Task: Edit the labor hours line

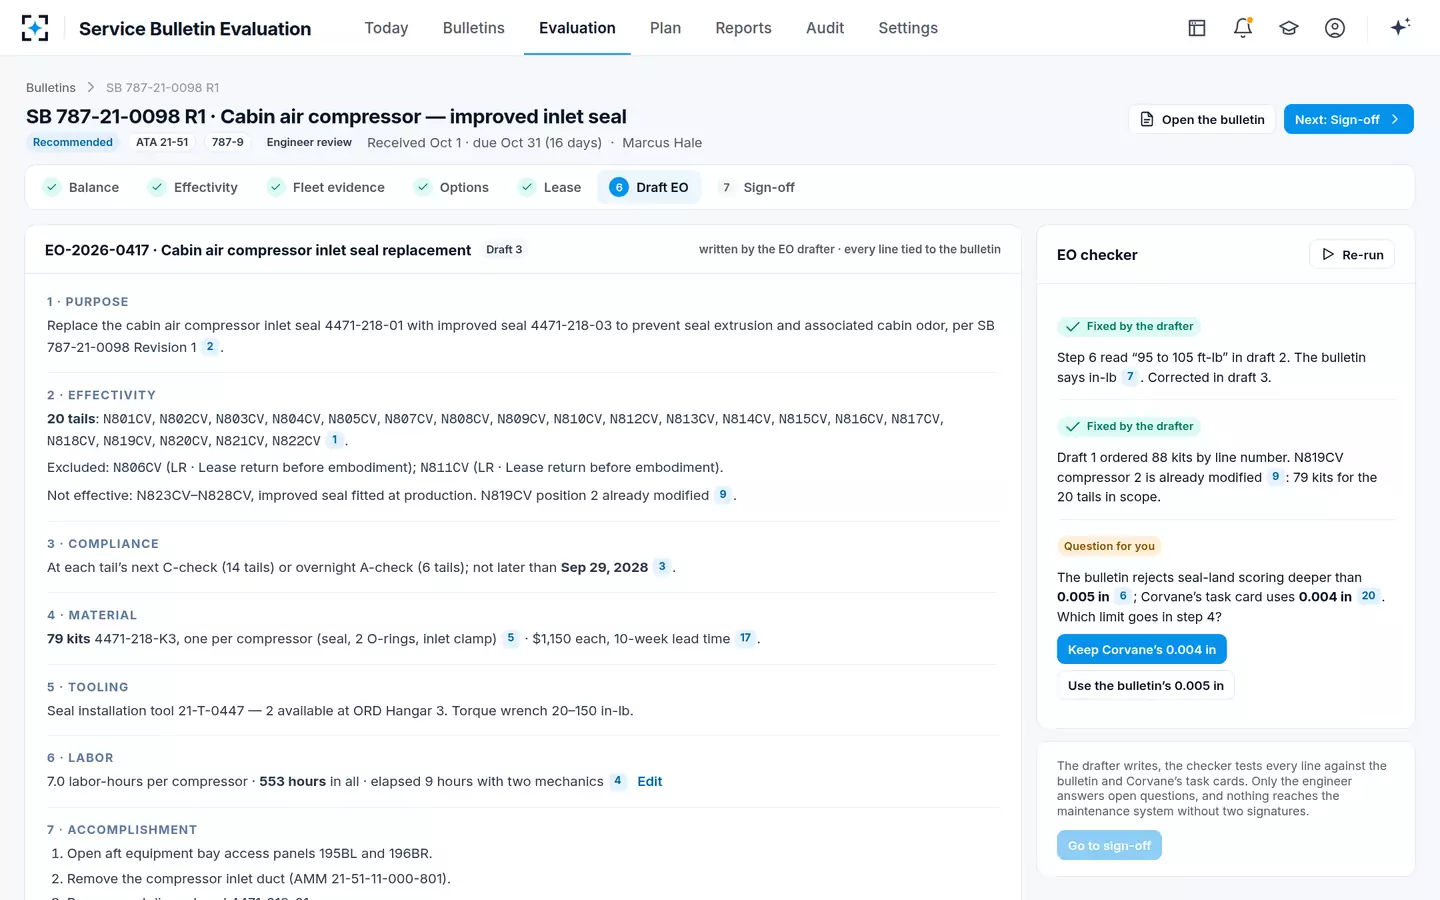Action: [650, 782]
